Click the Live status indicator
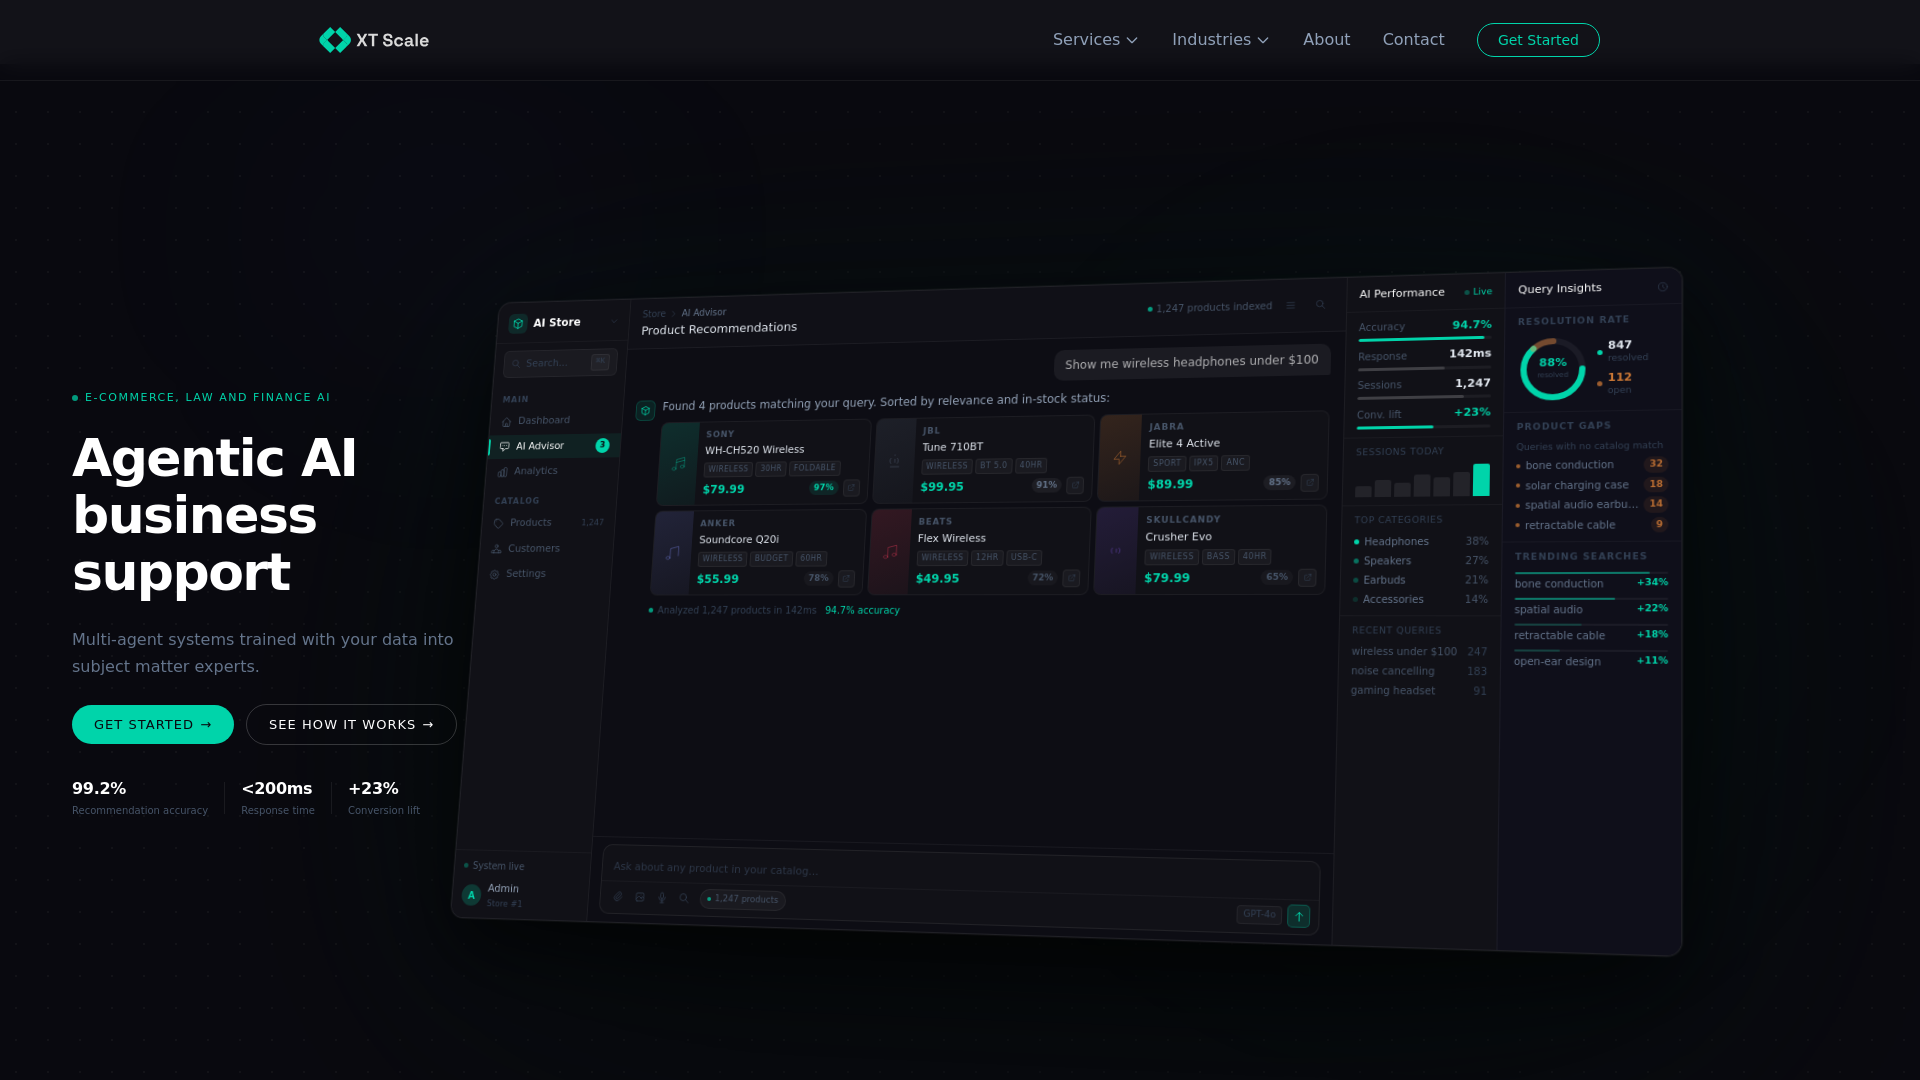Image resolution: width=1920 pixels, height=1080 pixels. pos(1478,292)
